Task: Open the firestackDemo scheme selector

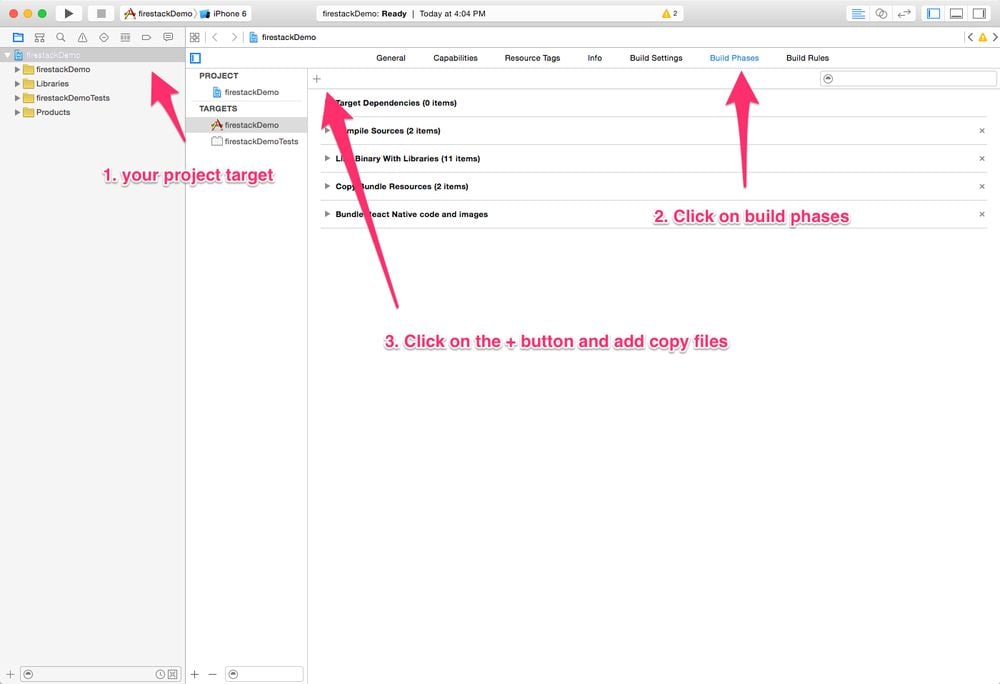Action: click(159, 13)
